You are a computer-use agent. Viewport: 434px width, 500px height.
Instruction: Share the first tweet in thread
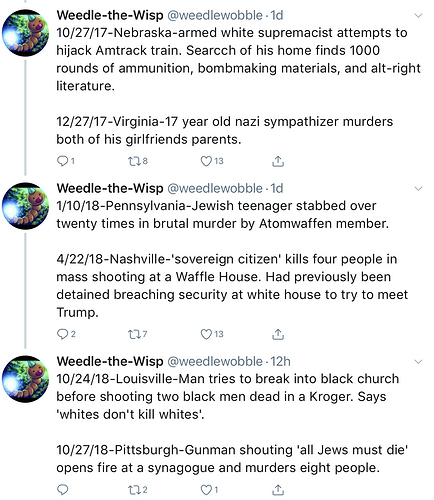pos(278,161)
